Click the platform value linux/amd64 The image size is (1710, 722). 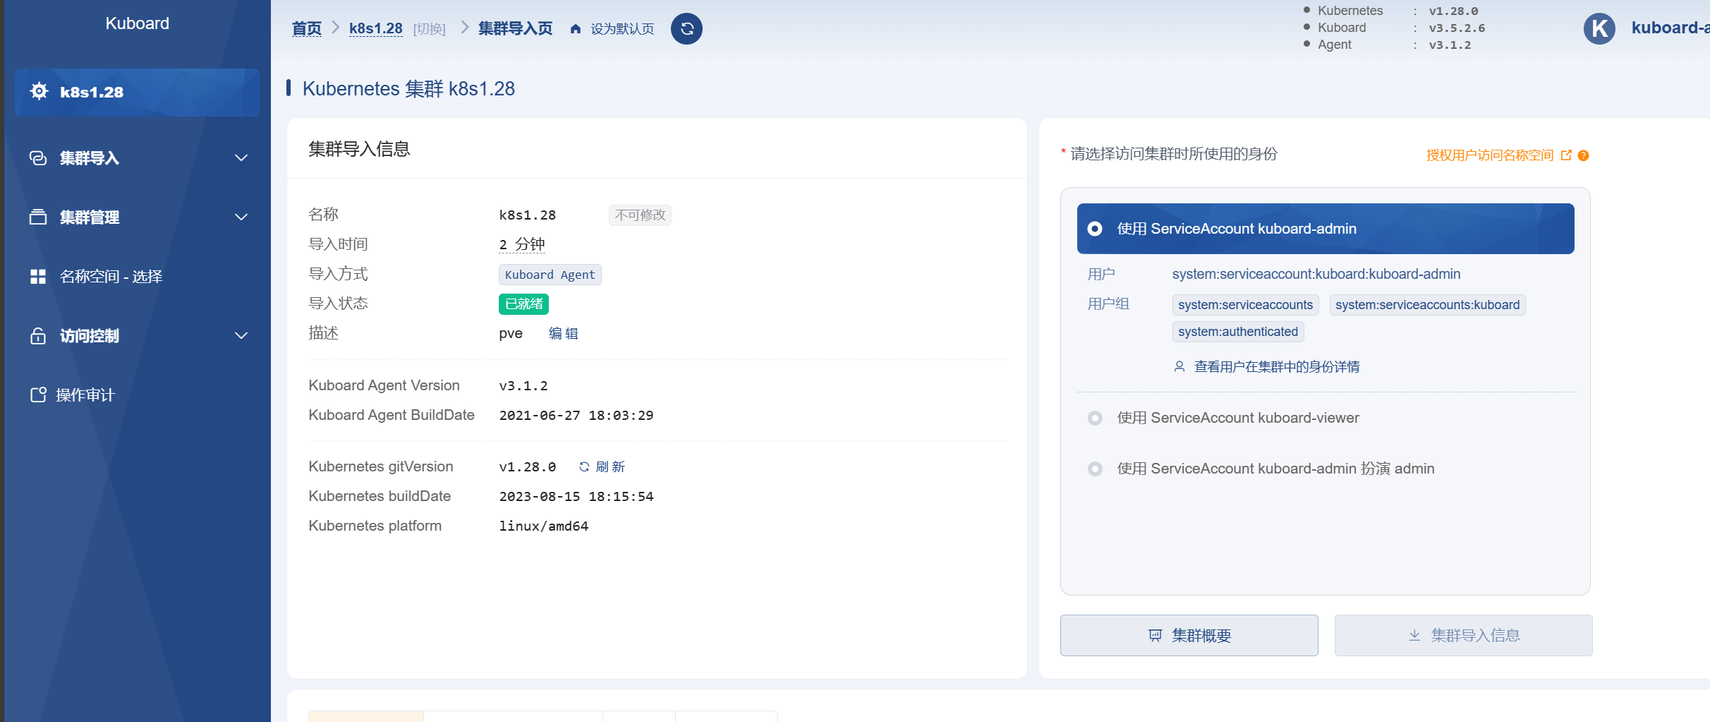[543, 526]
